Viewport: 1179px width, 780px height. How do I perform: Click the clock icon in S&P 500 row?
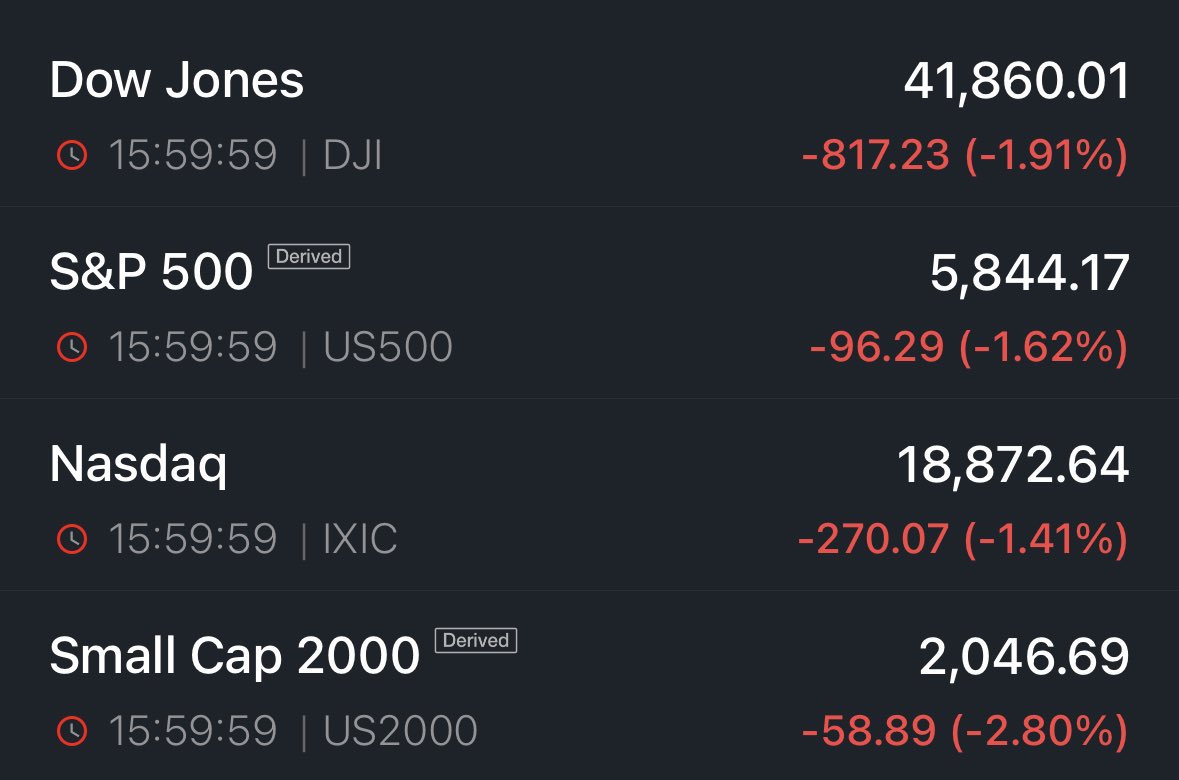(x=72, y=348)
